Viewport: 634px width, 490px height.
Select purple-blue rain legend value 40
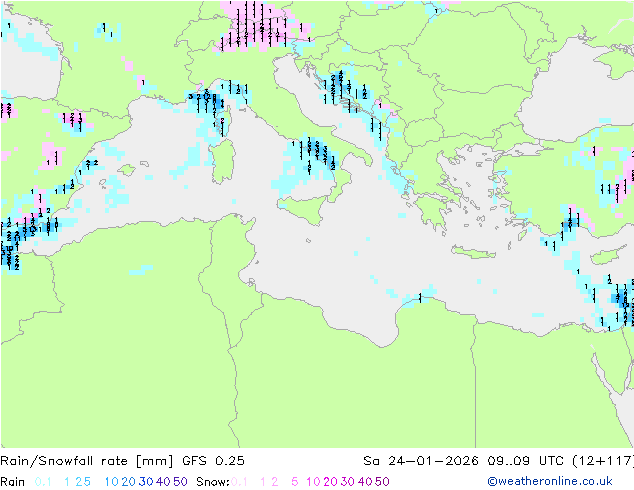pyautogui.click(x=163, y=482)
